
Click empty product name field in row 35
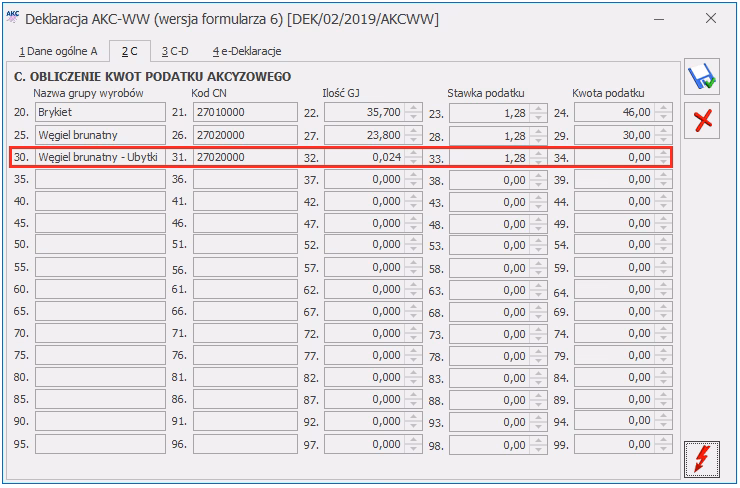click(x=100, y=179)
